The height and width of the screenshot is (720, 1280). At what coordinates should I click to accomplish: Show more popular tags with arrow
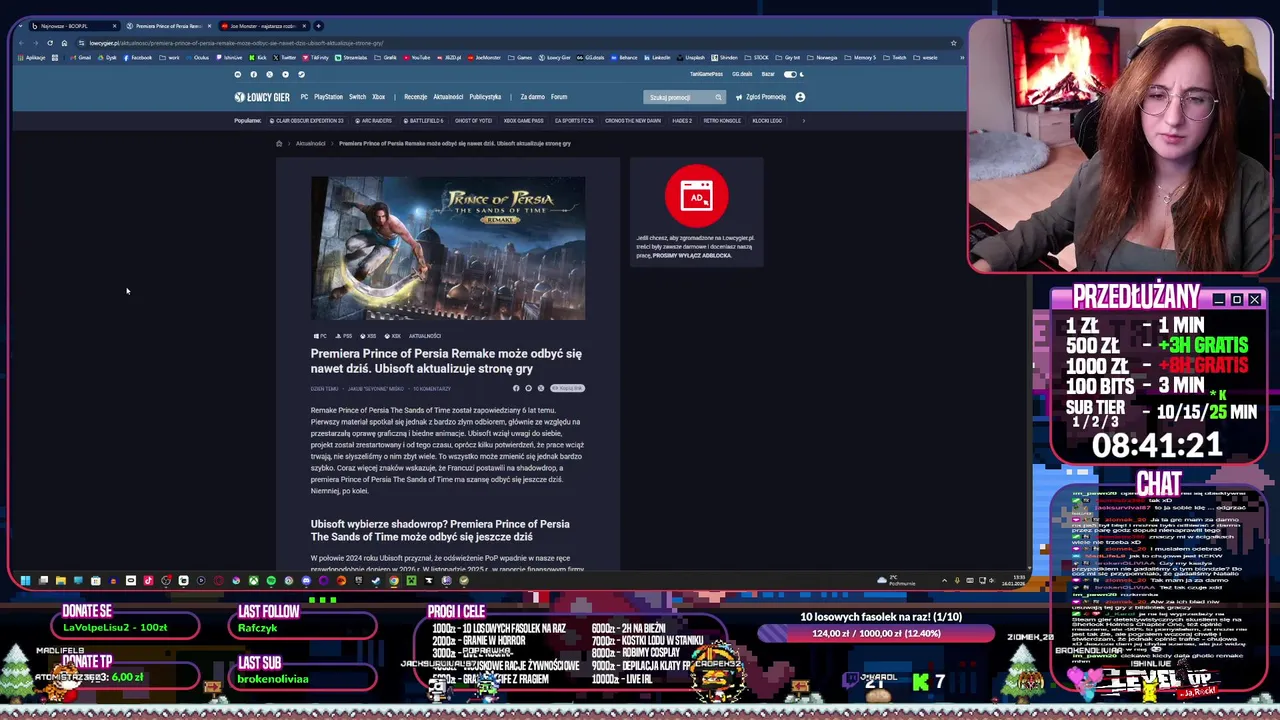803,121
